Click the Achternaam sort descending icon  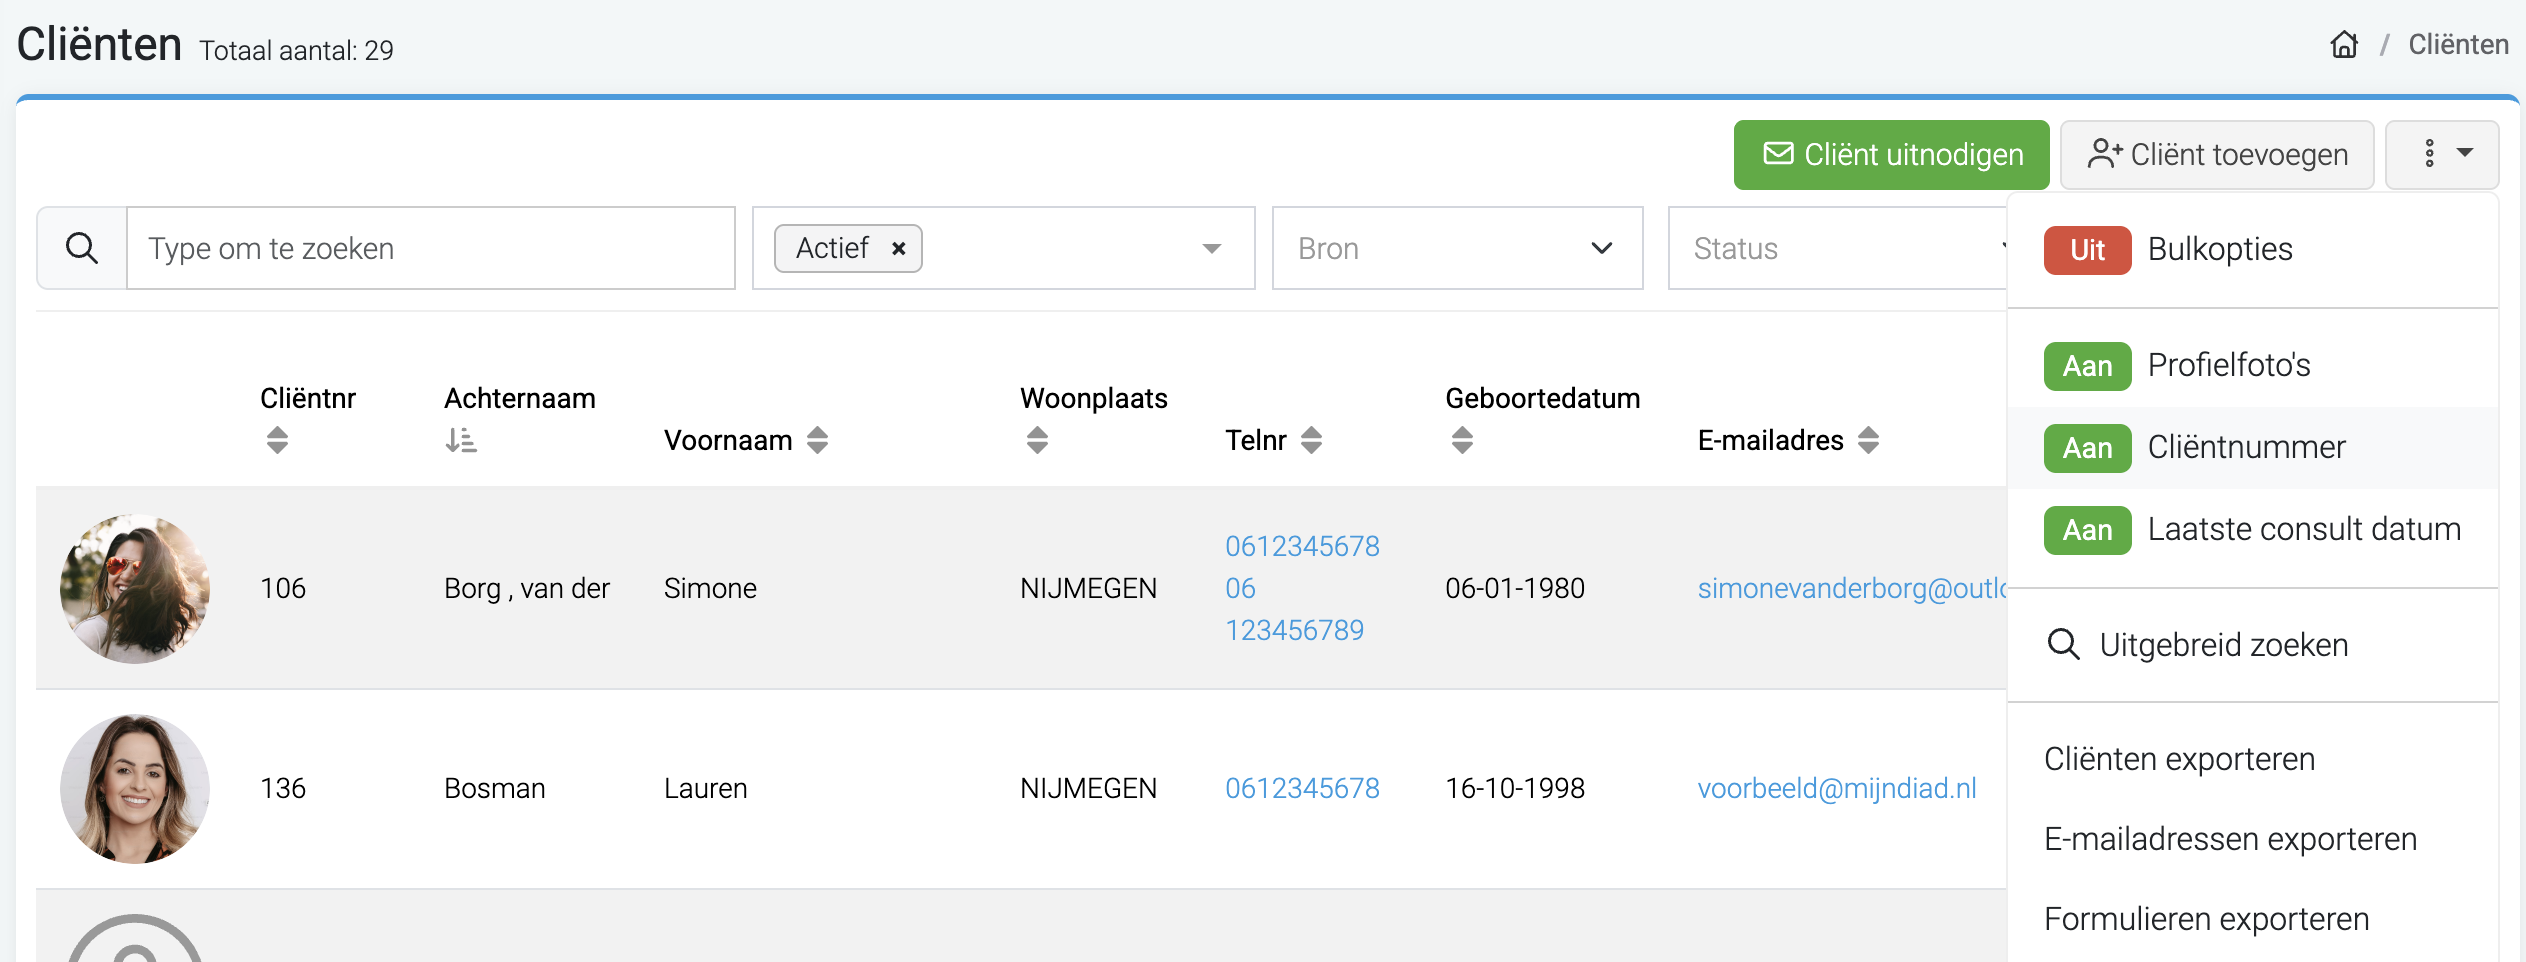461,440
